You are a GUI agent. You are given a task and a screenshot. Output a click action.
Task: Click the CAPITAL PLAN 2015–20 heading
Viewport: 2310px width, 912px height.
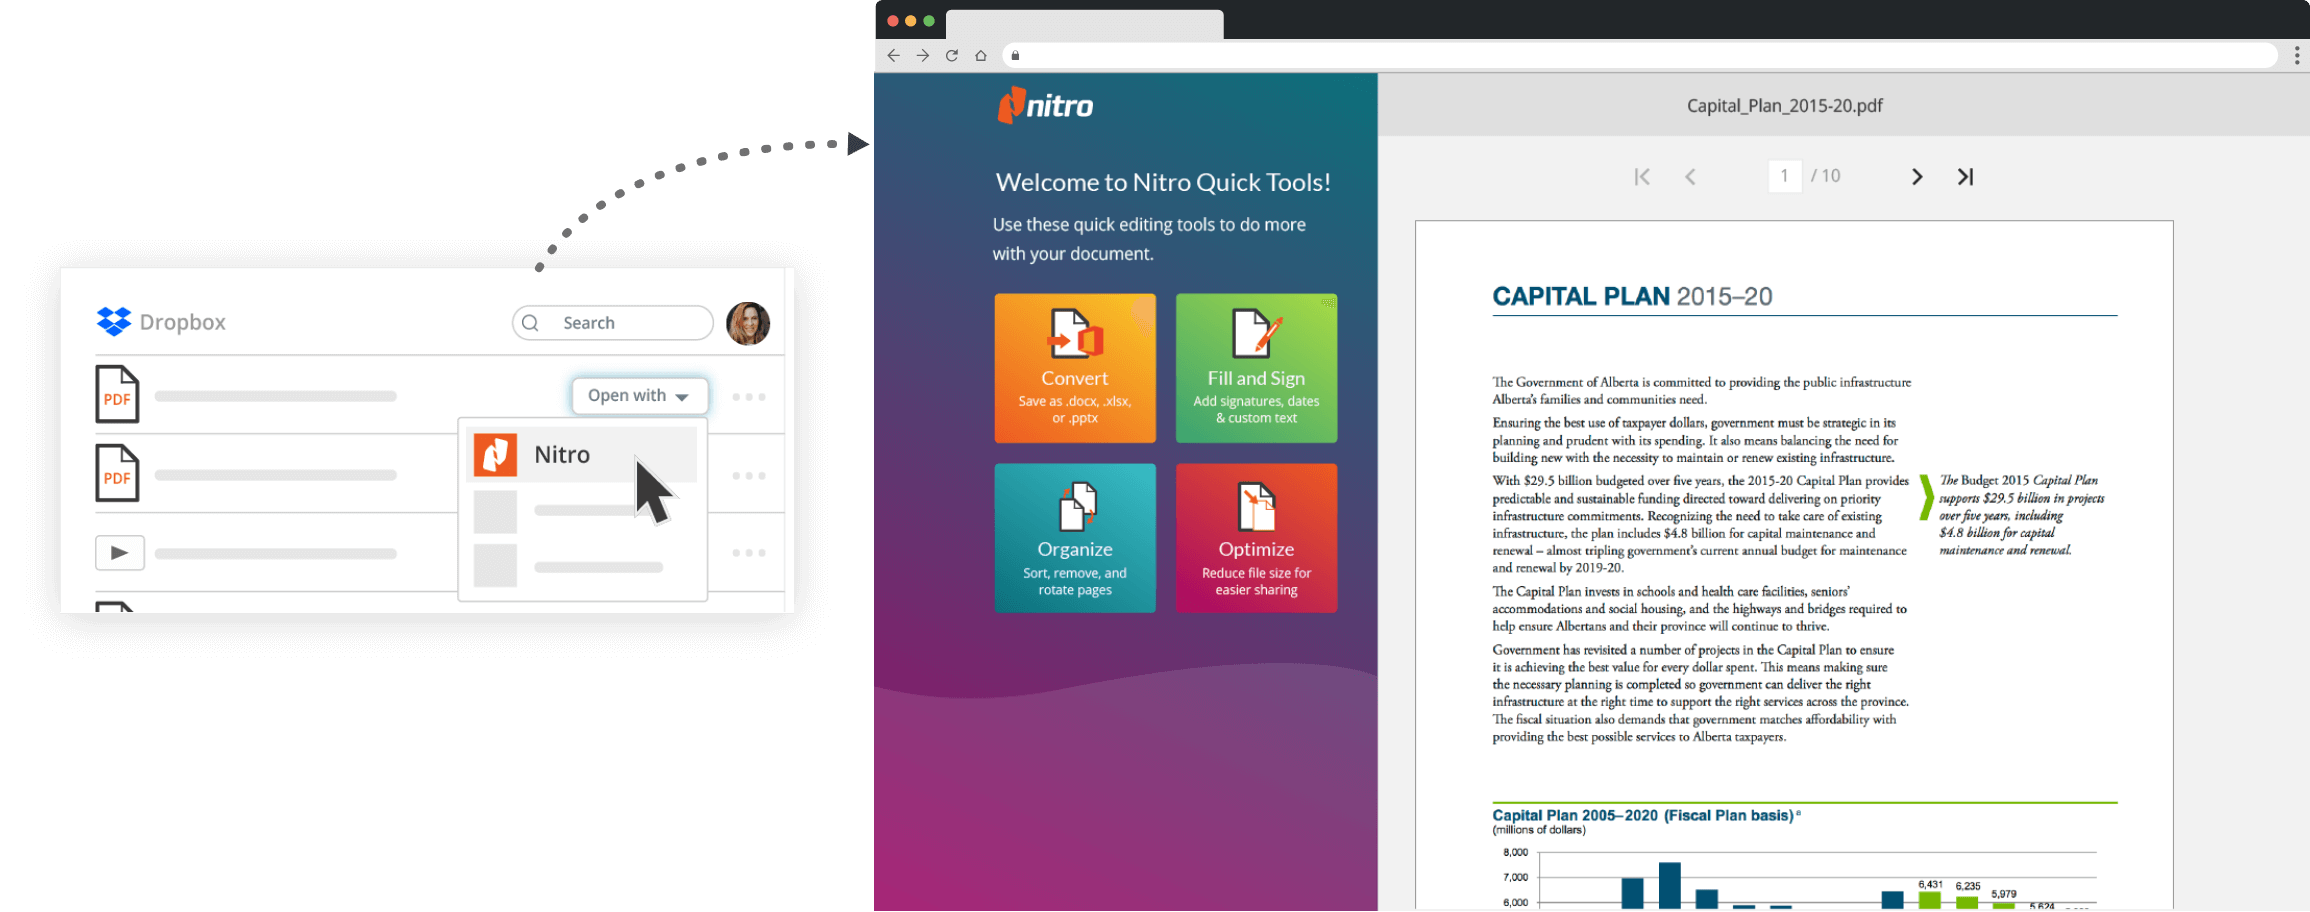[1632, 296]
